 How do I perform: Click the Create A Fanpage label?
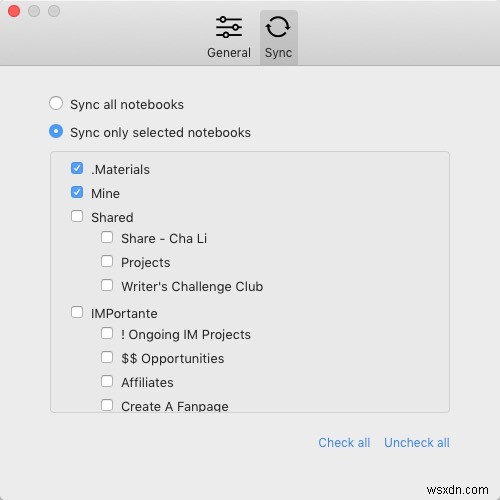coord(175,406)
